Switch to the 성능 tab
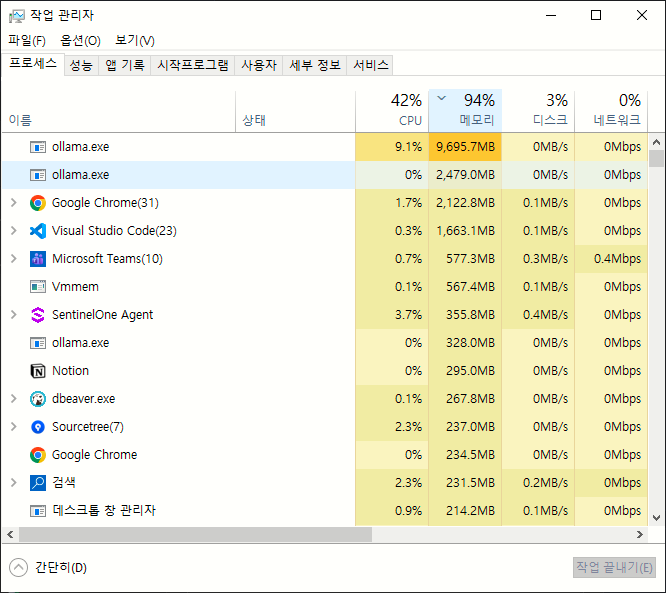 pos(81,65)
